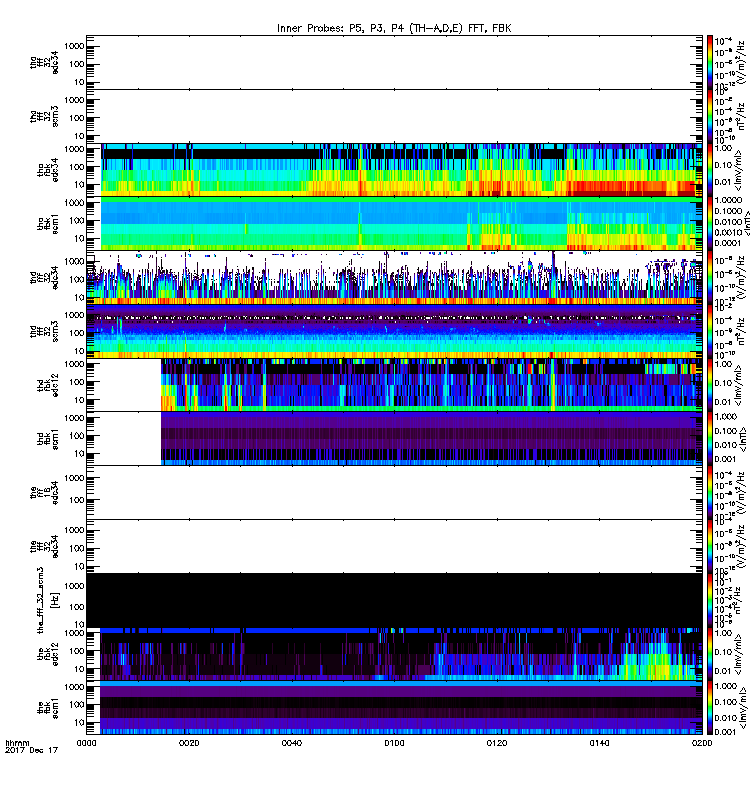Click the color bar beside the fbk scm1 panel
This screenshot has width=750, height=800.
tap(710, 707)
